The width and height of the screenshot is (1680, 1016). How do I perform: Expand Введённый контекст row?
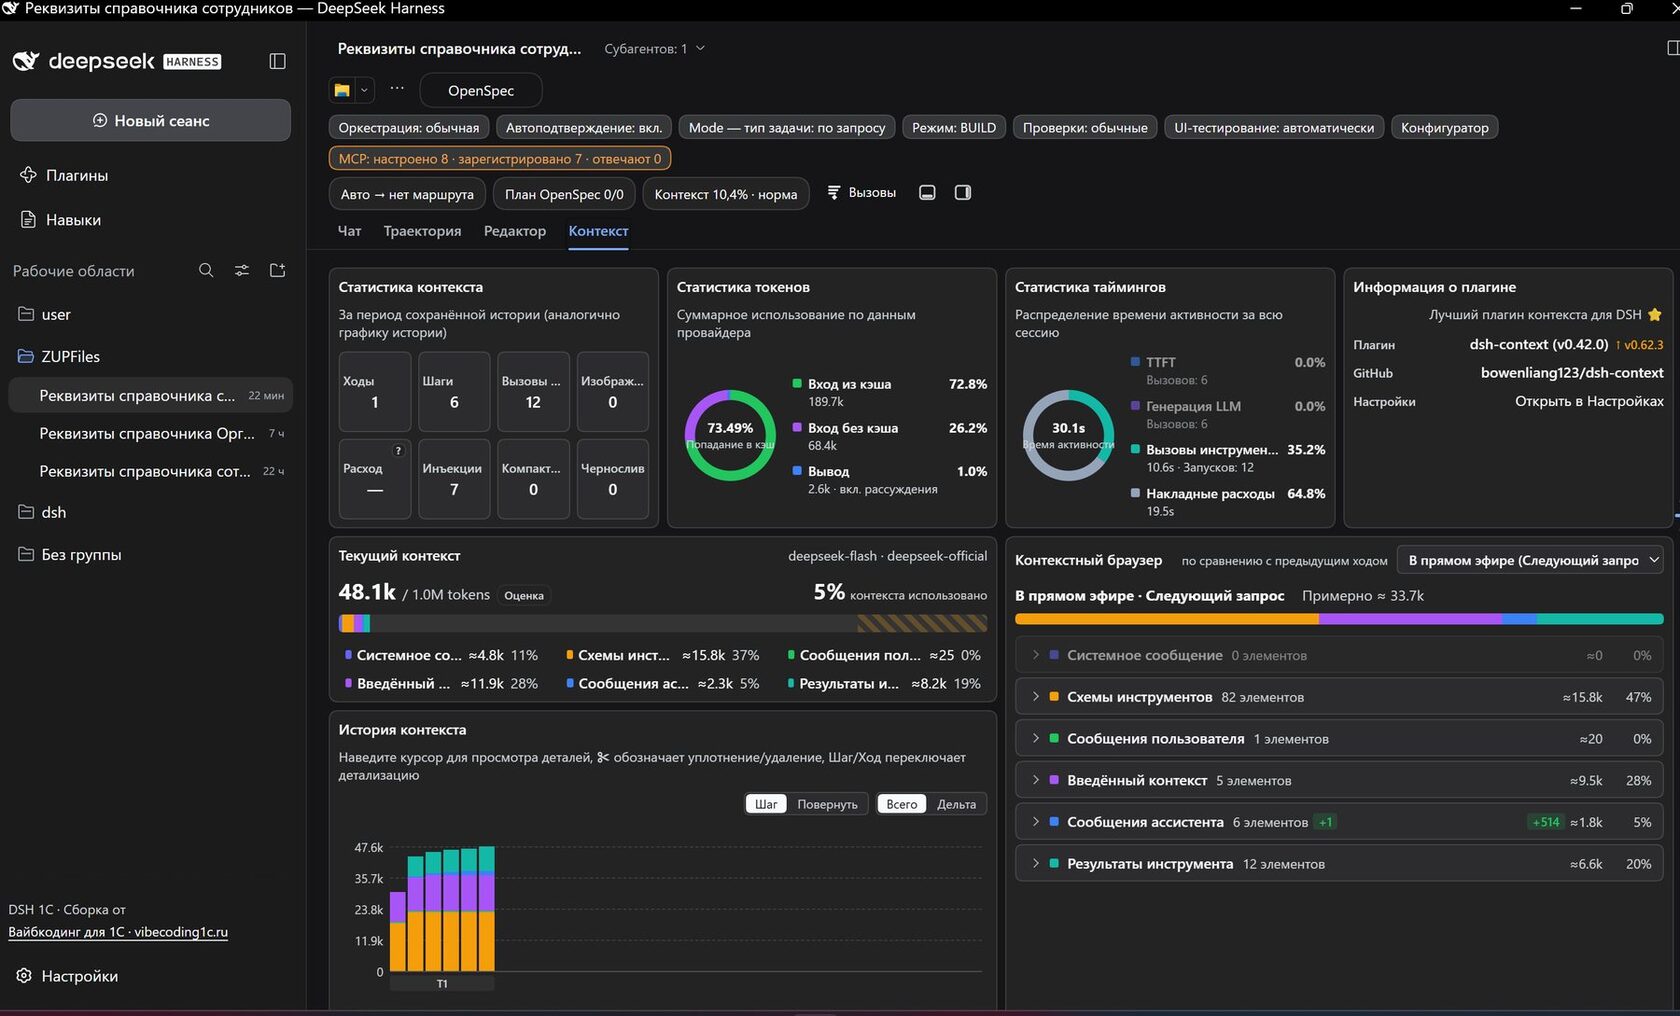[1340, 781]
